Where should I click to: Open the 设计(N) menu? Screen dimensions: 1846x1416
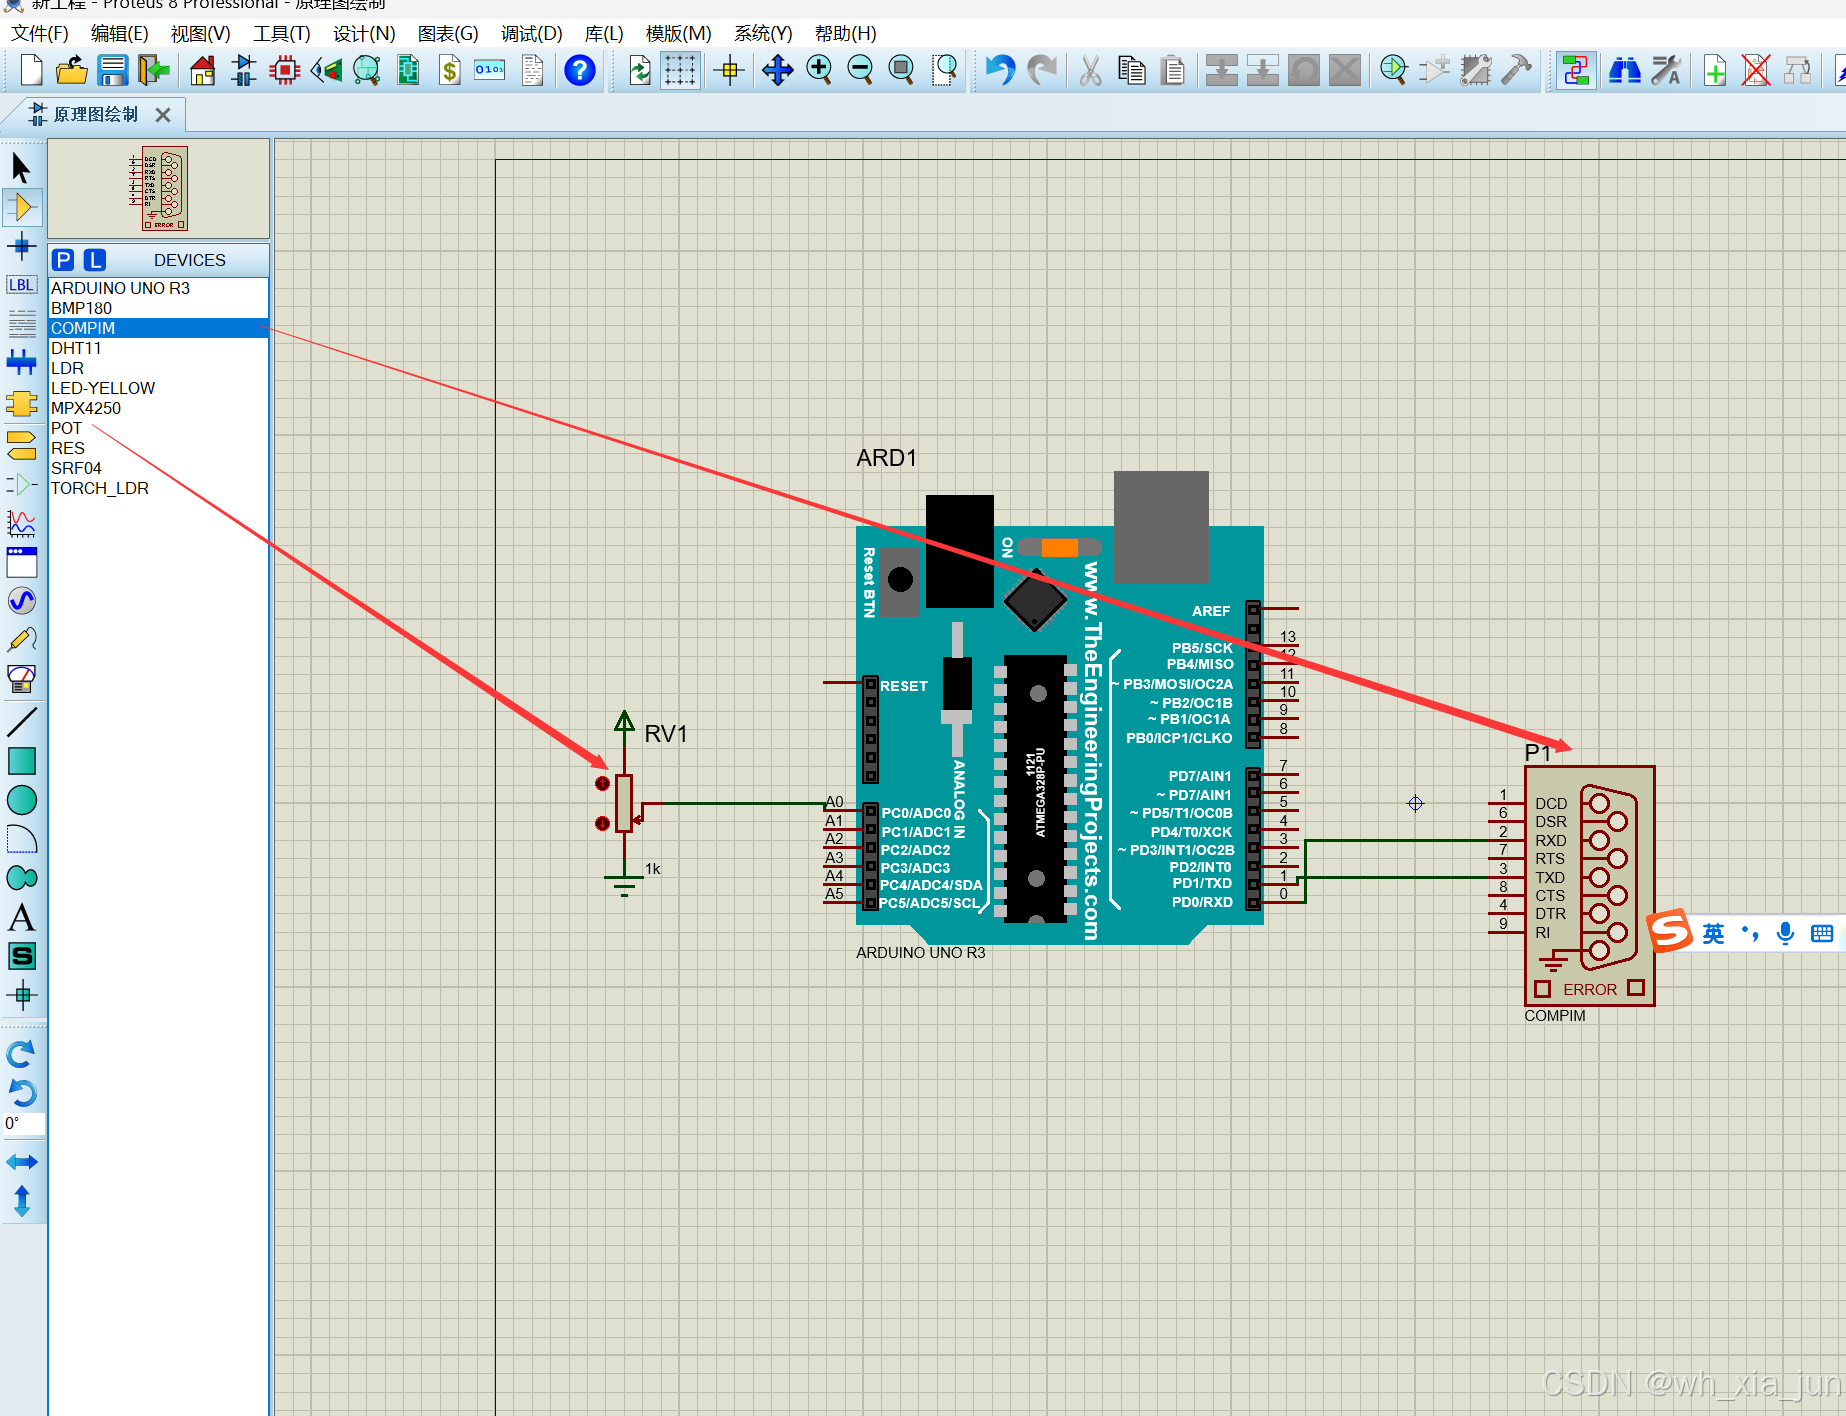click(364, 33)
